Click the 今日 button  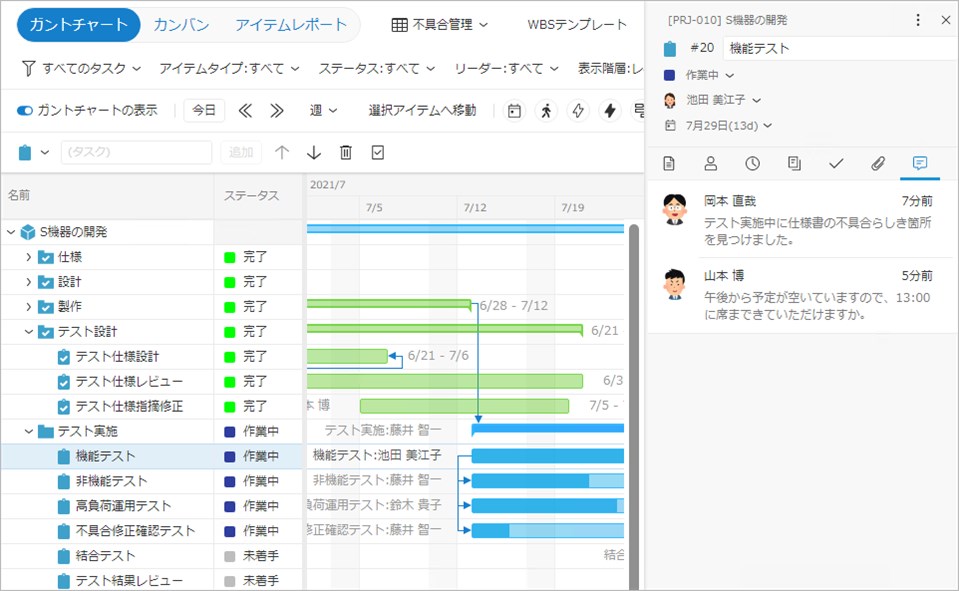pos(204,110)
